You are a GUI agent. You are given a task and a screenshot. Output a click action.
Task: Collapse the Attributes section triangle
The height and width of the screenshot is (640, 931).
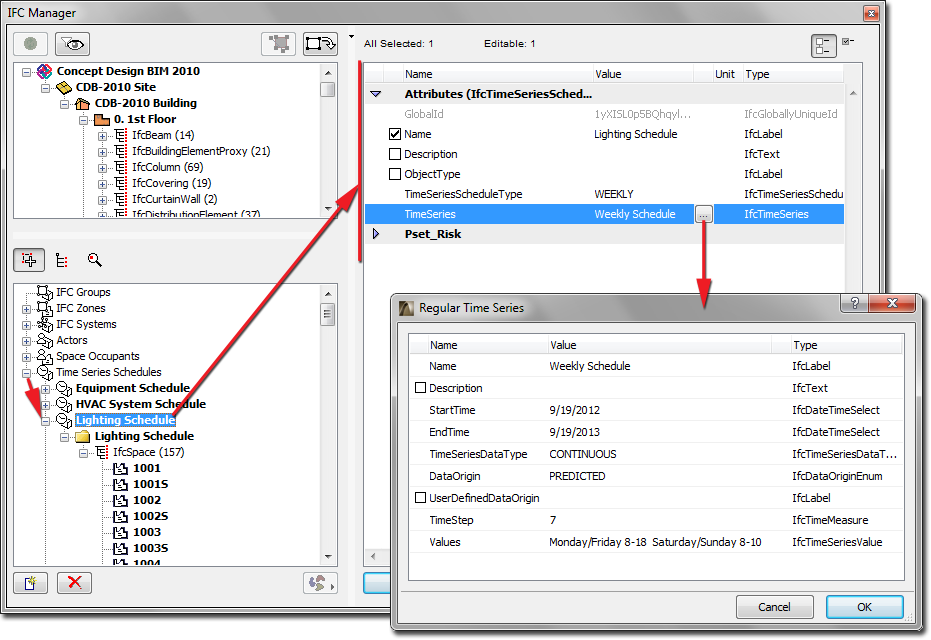376,94
